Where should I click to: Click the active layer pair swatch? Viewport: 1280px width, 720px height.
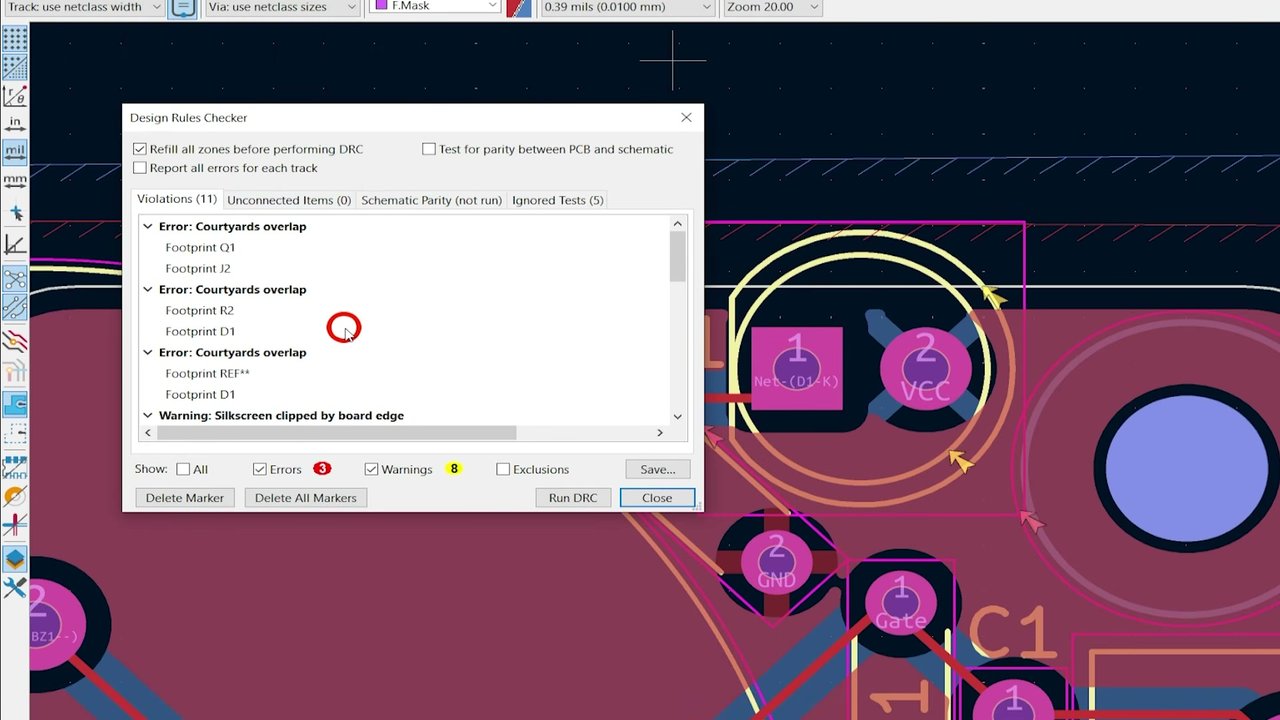(518, 8)
